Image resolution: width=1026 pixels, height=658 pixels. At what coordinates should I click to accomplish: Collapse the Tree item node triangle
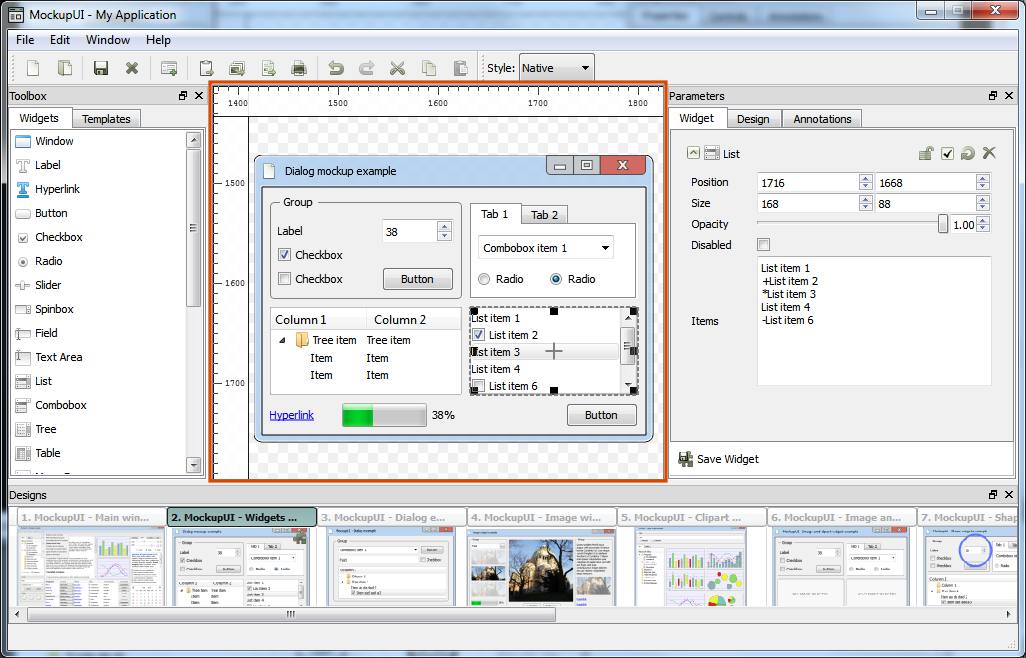pos(282,341)
